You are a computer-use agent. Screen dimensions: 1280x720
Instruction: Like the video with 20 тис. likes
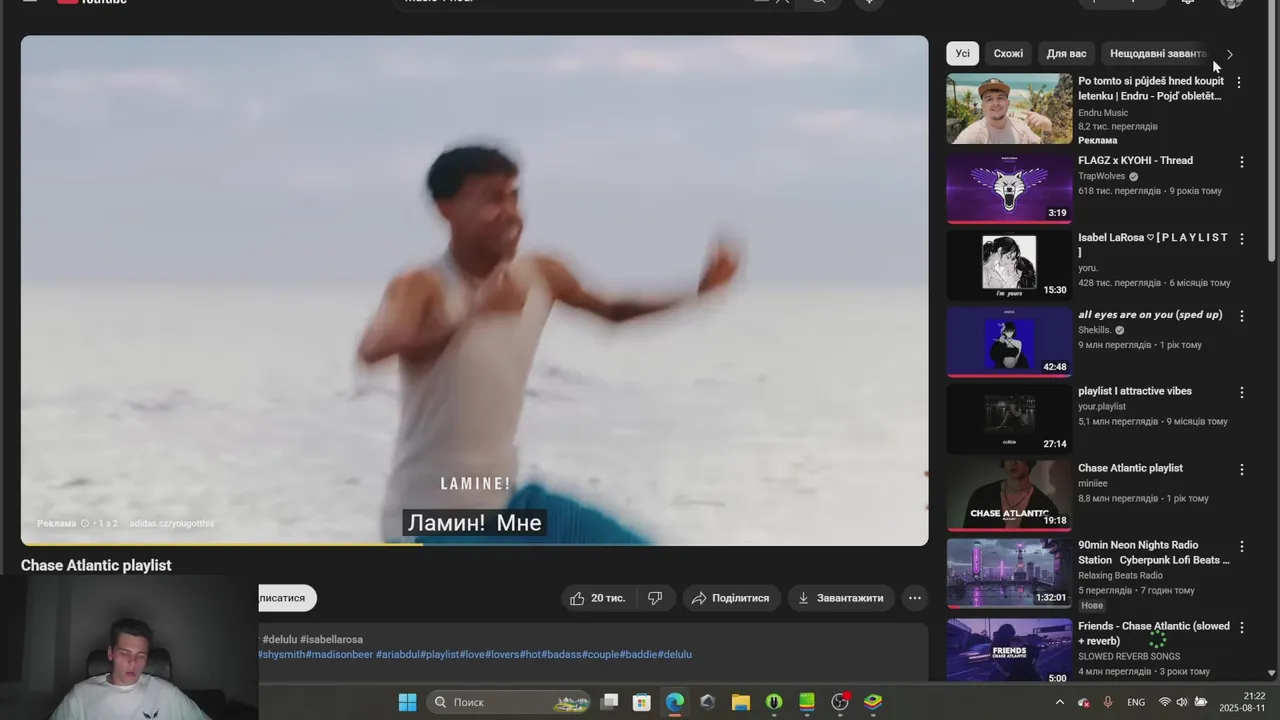598,598
